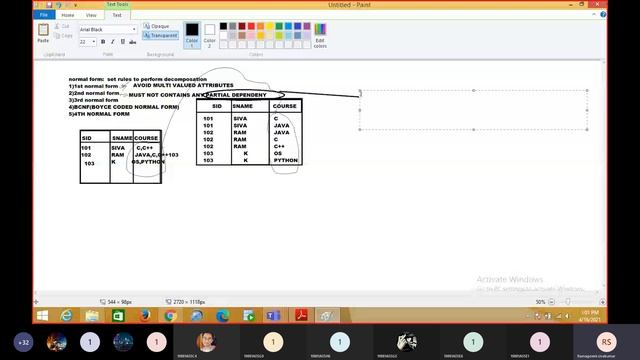Toggle Bold text formatting

click(103, 42)
